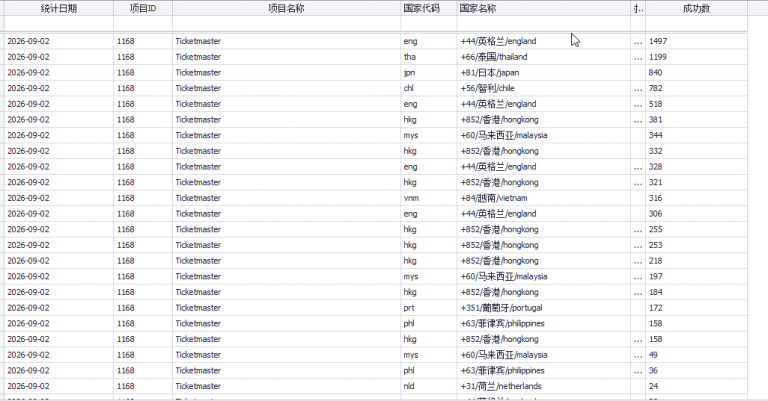This screenshot has width=768, height=401.
Task: Select the success count 49 cell
Action: tap(696, 354)
